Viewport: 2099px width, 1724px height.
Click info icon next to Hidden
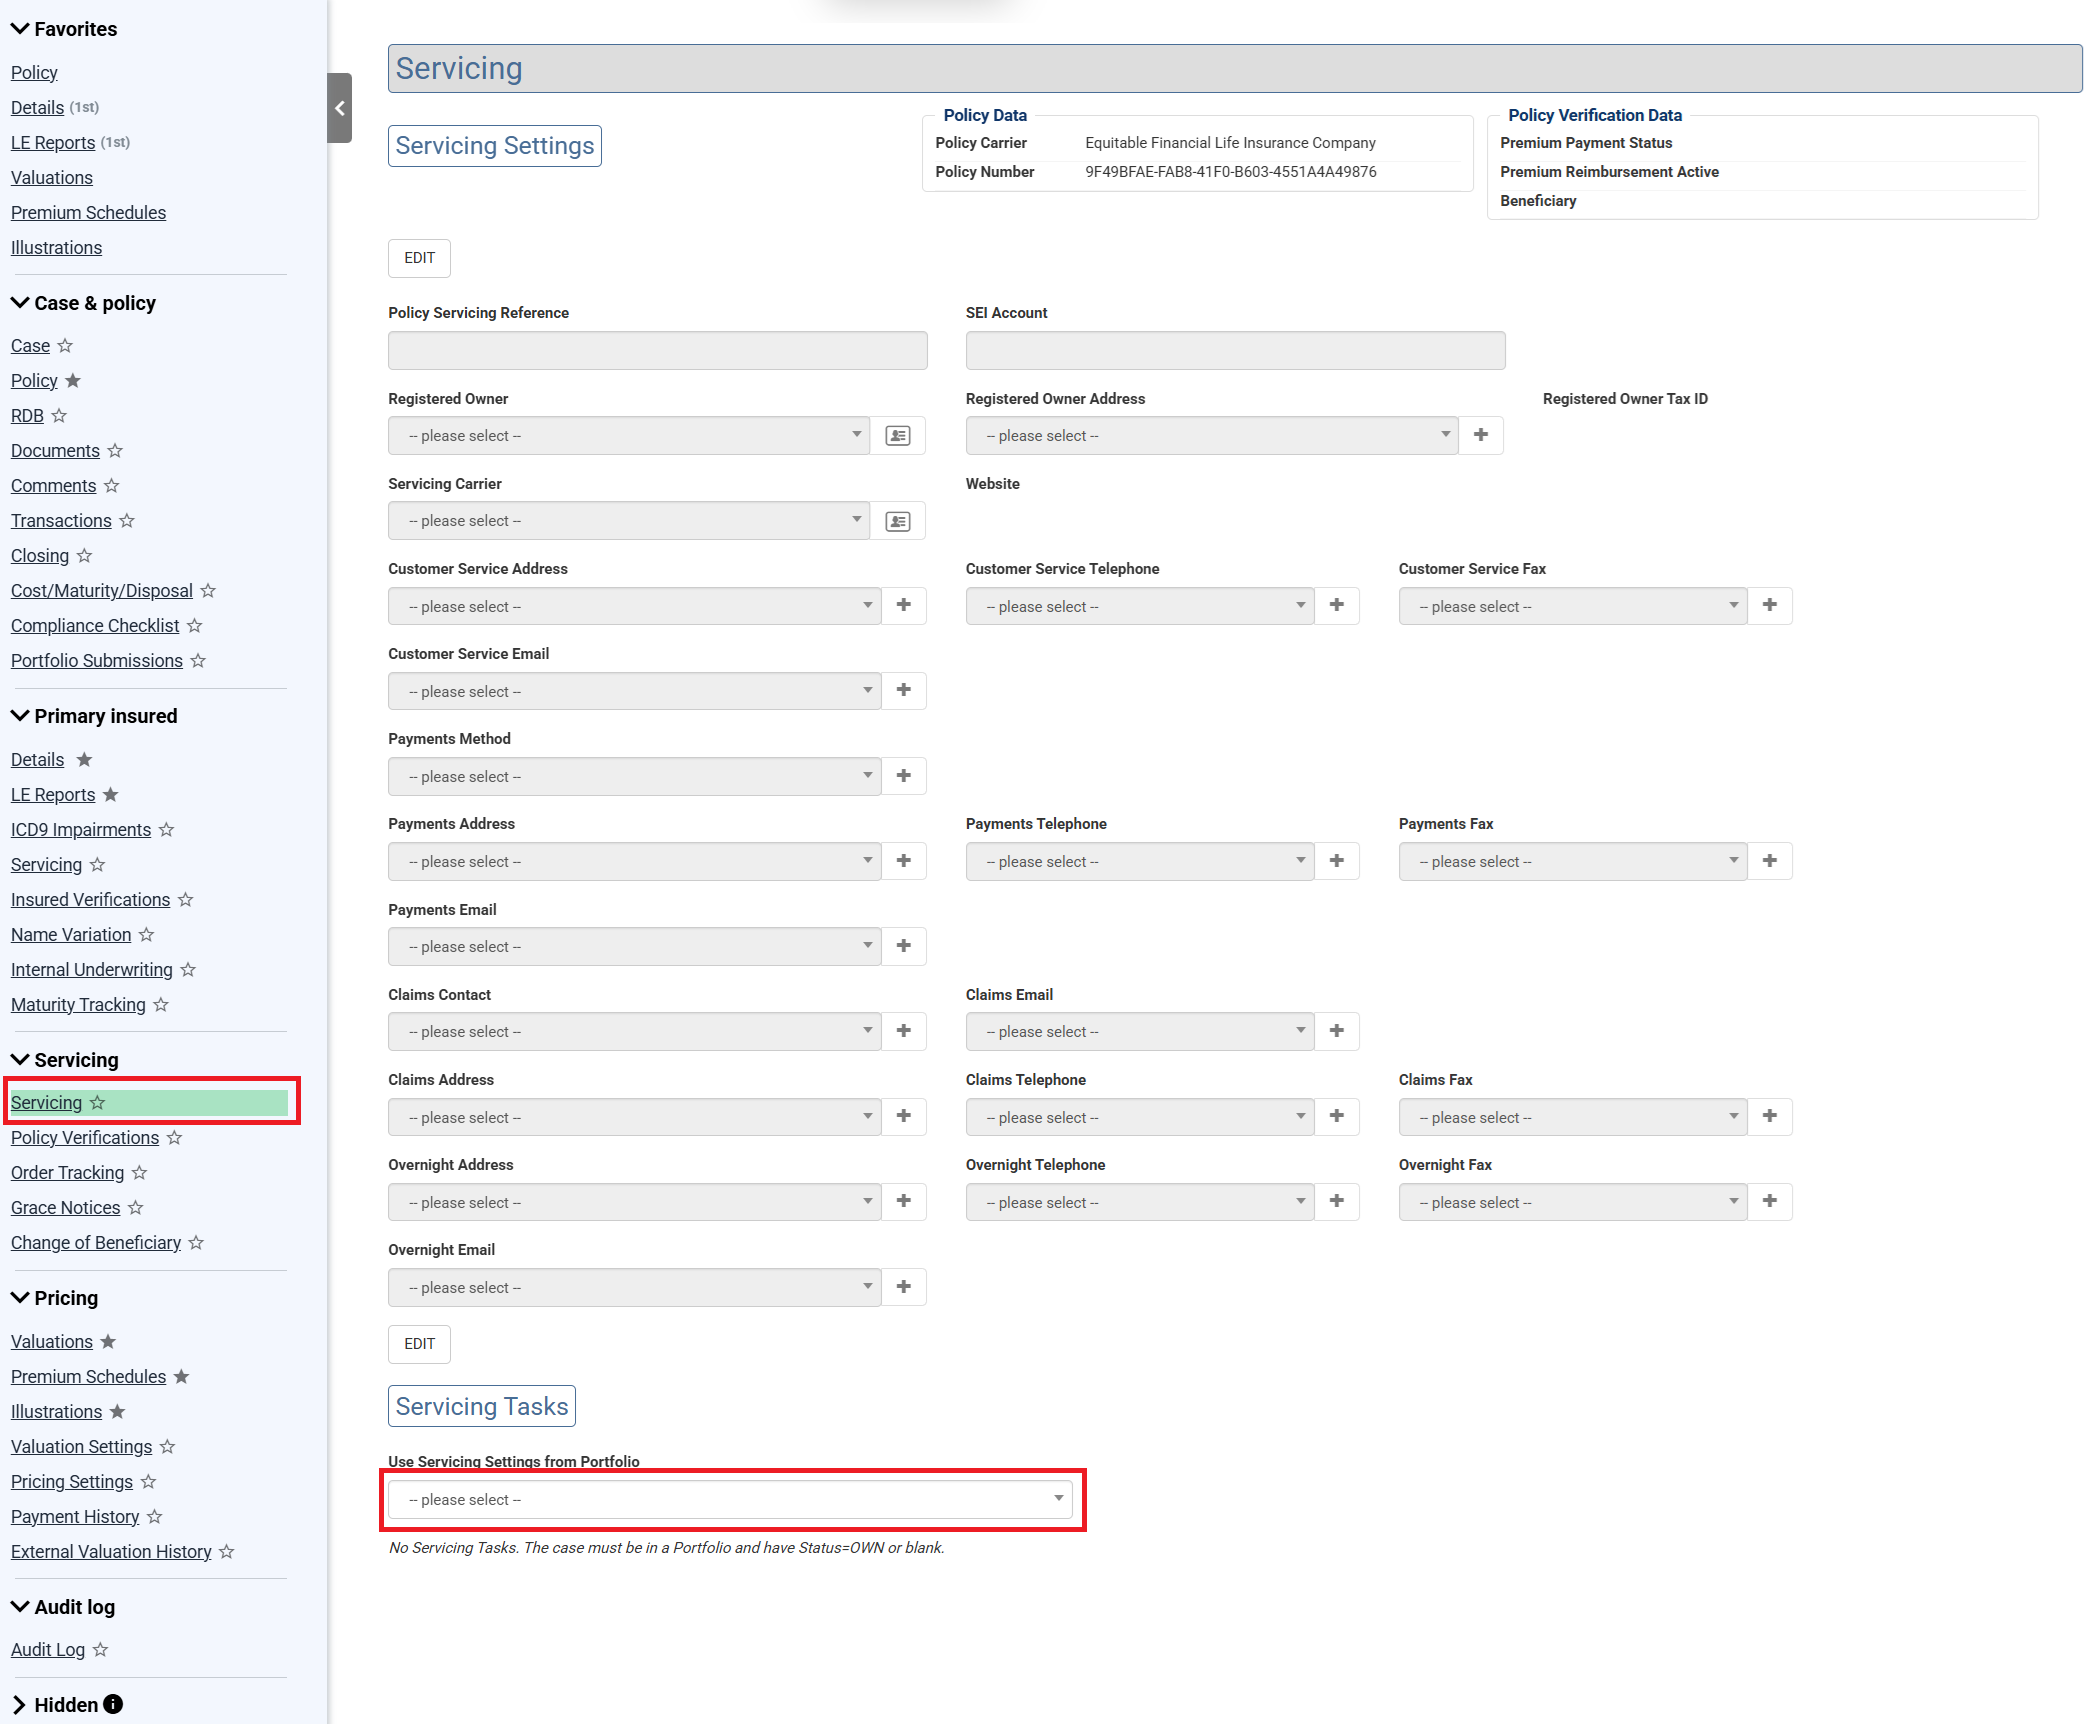113,1704
